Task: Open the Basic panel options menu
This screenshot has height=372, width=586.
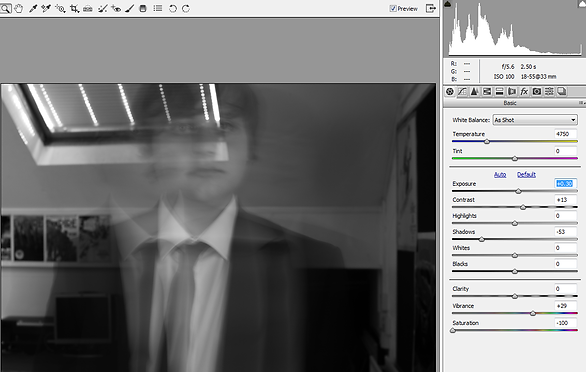Action: coord(581,103)
